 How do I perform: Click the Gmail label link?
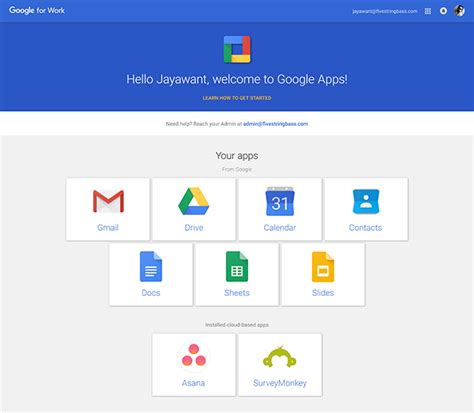[x=108, y=227]
